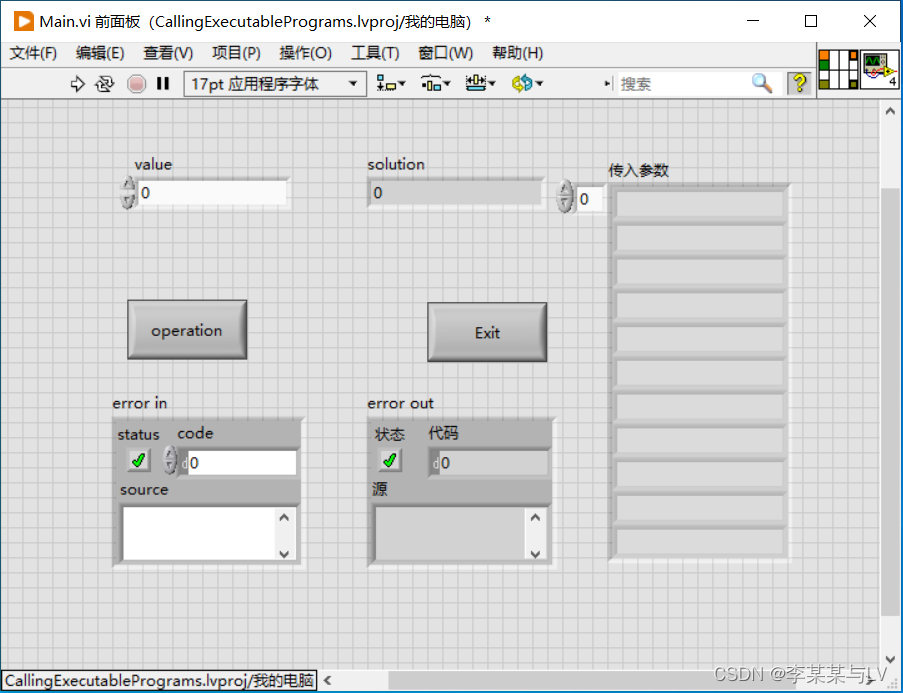Toggle the error out 状态 indicator
Screen dimensions: 903x693
click(389, 460)
